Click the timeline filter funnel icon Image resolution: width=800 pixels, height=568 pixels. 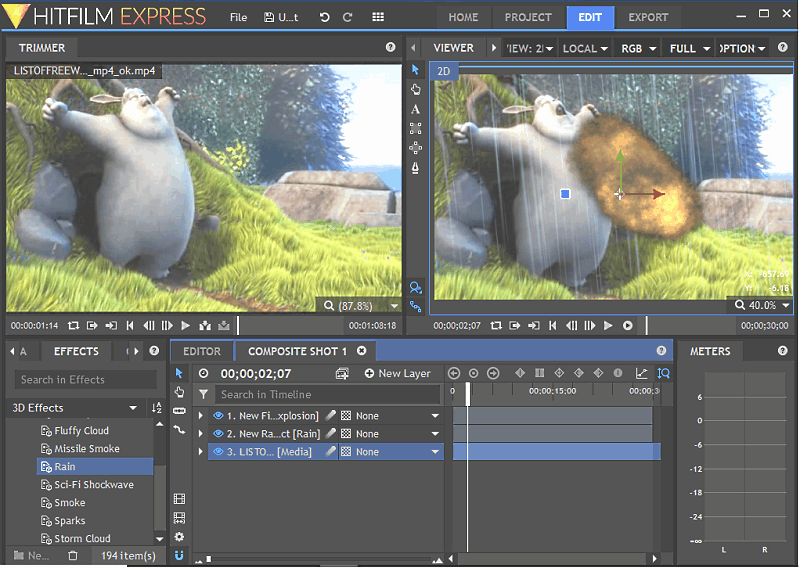point(204,394)
